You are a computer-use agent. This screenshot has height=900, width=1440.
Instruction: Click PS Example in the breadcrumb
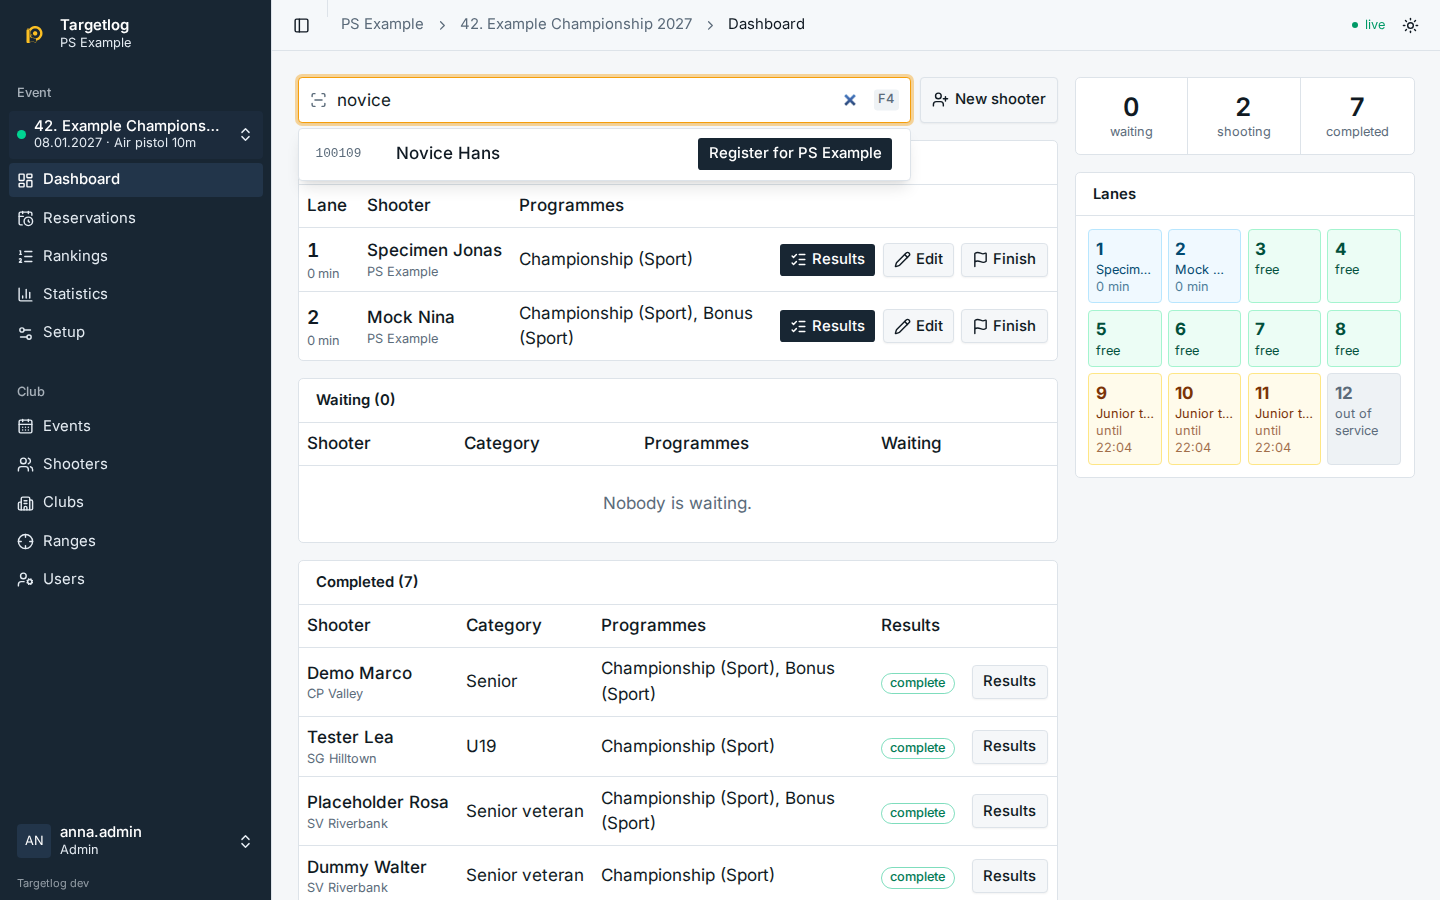(x=382, y=24)
